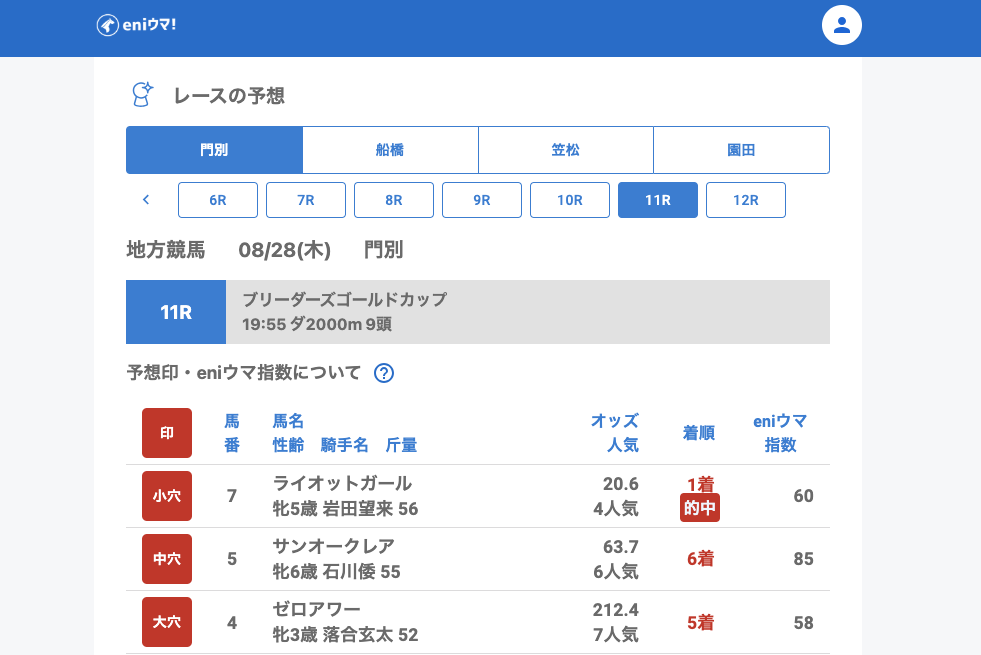Click the red 印 header badge

(167, 433)
